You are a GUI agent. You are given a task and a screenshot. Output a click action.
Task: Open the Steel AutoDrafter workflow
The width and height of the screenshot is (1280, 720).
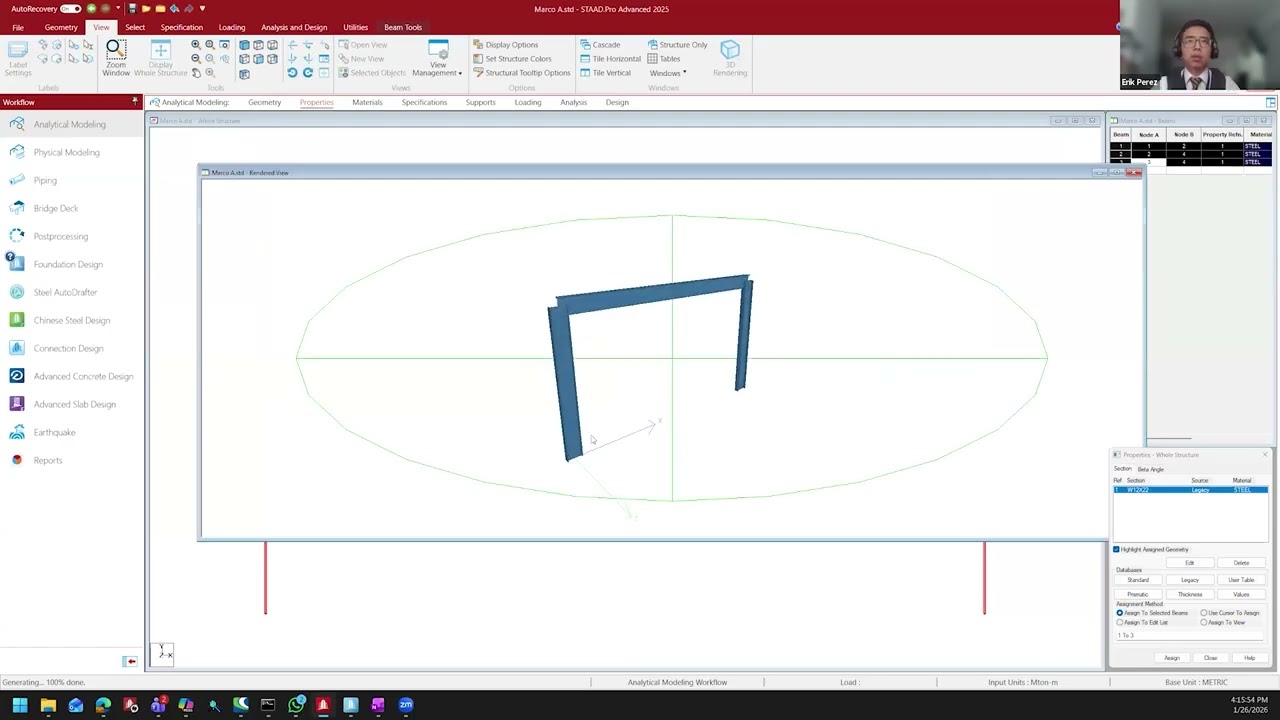(x=65, y=292)
